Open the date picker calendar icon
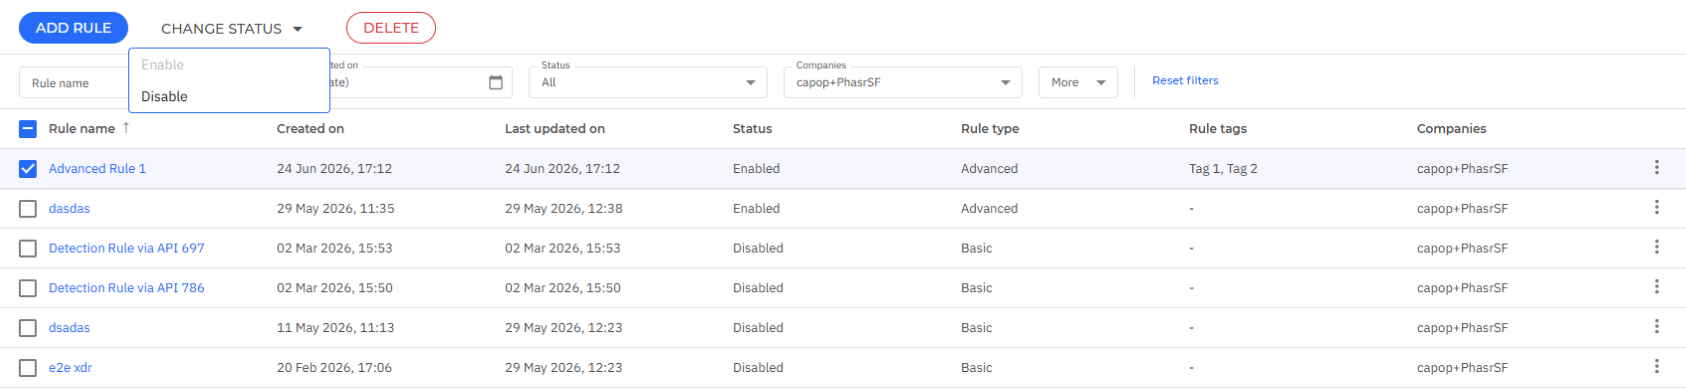 [x=496, y=82]
